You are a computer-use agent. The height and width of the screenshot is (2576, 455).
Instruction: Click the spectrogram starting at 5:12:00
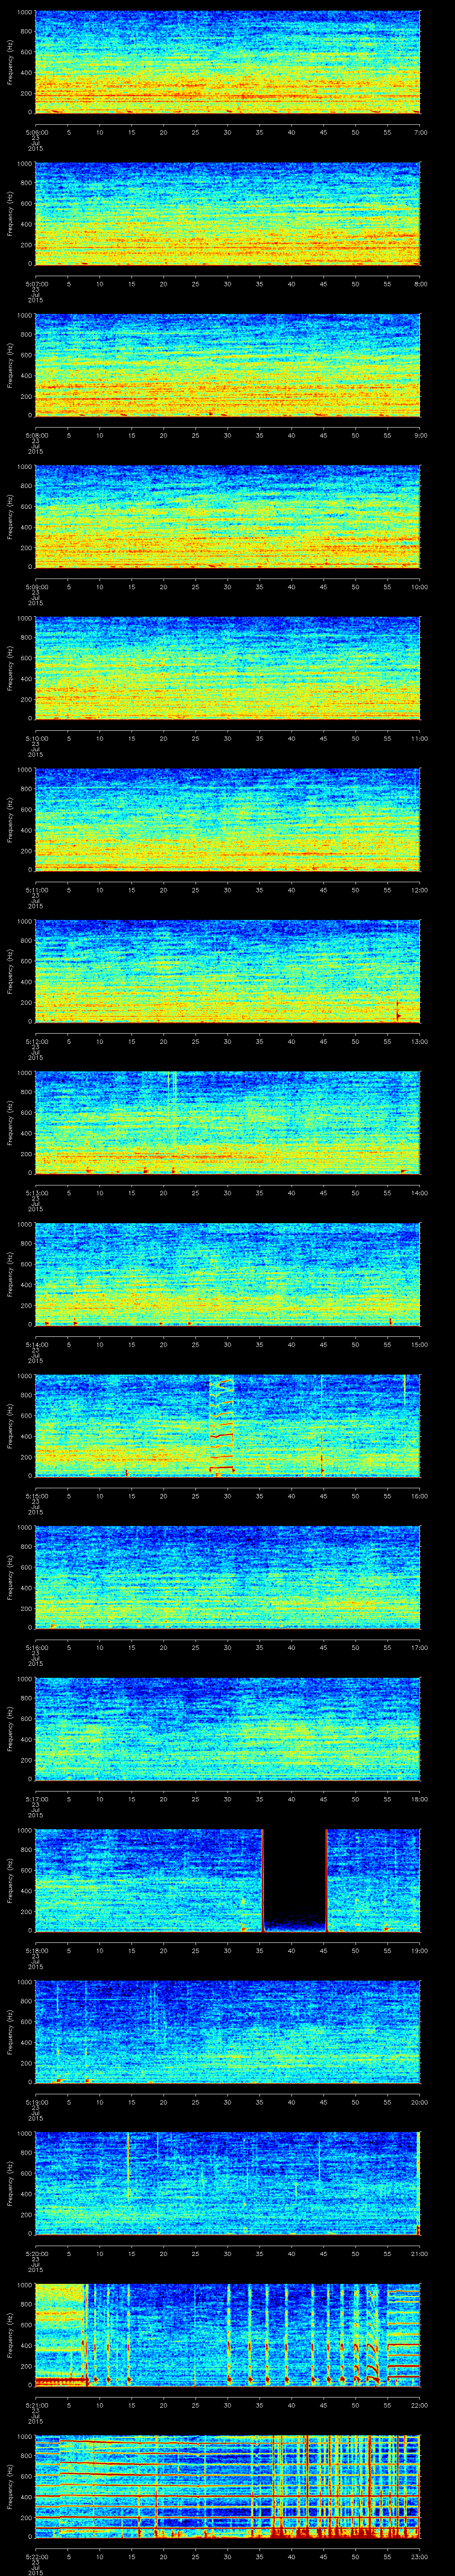(x=227, y=972)
